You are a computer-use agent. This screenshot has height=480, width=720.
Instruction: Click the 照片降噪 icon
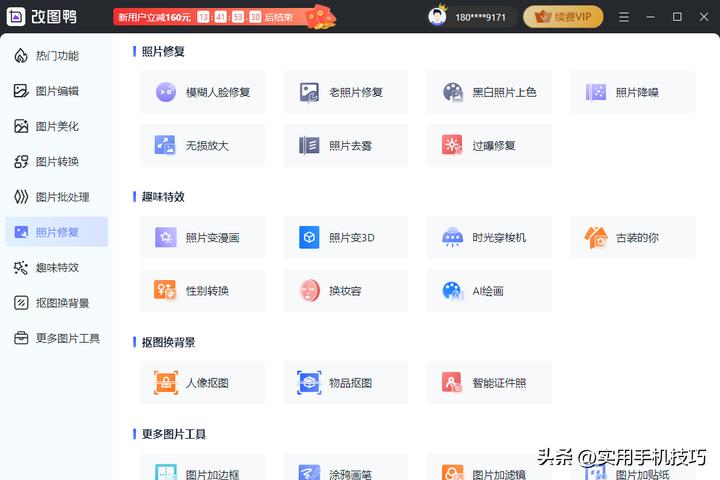pos(596,92)
